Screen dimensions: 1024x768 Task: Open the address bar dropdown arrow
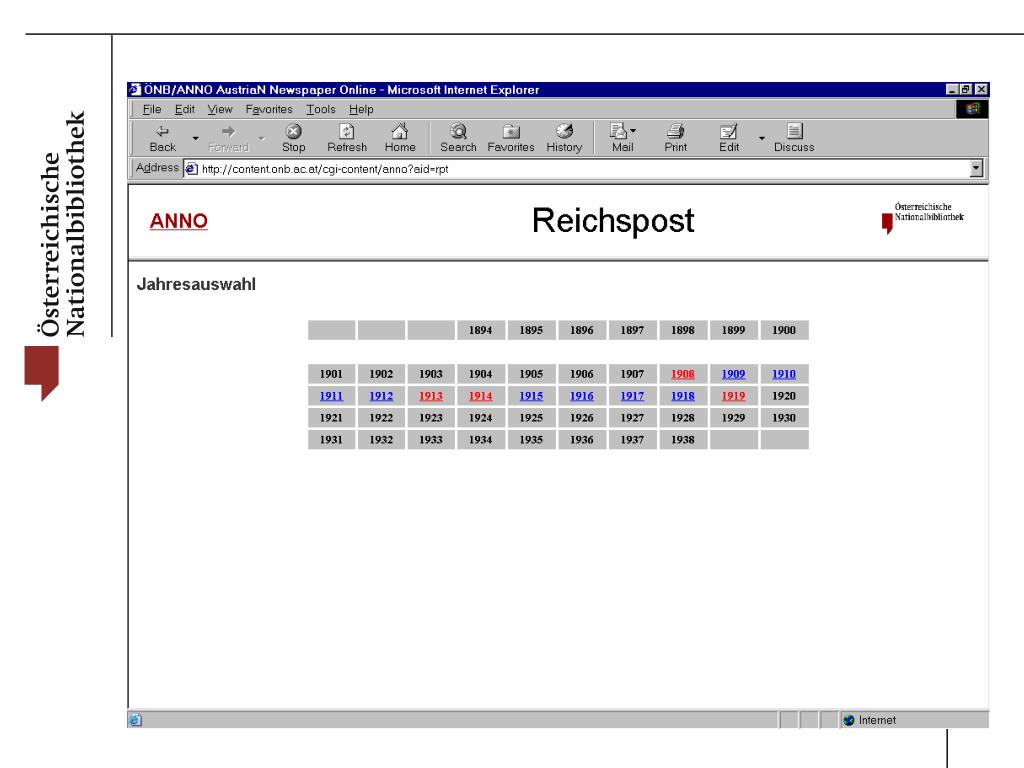[976, 168]
